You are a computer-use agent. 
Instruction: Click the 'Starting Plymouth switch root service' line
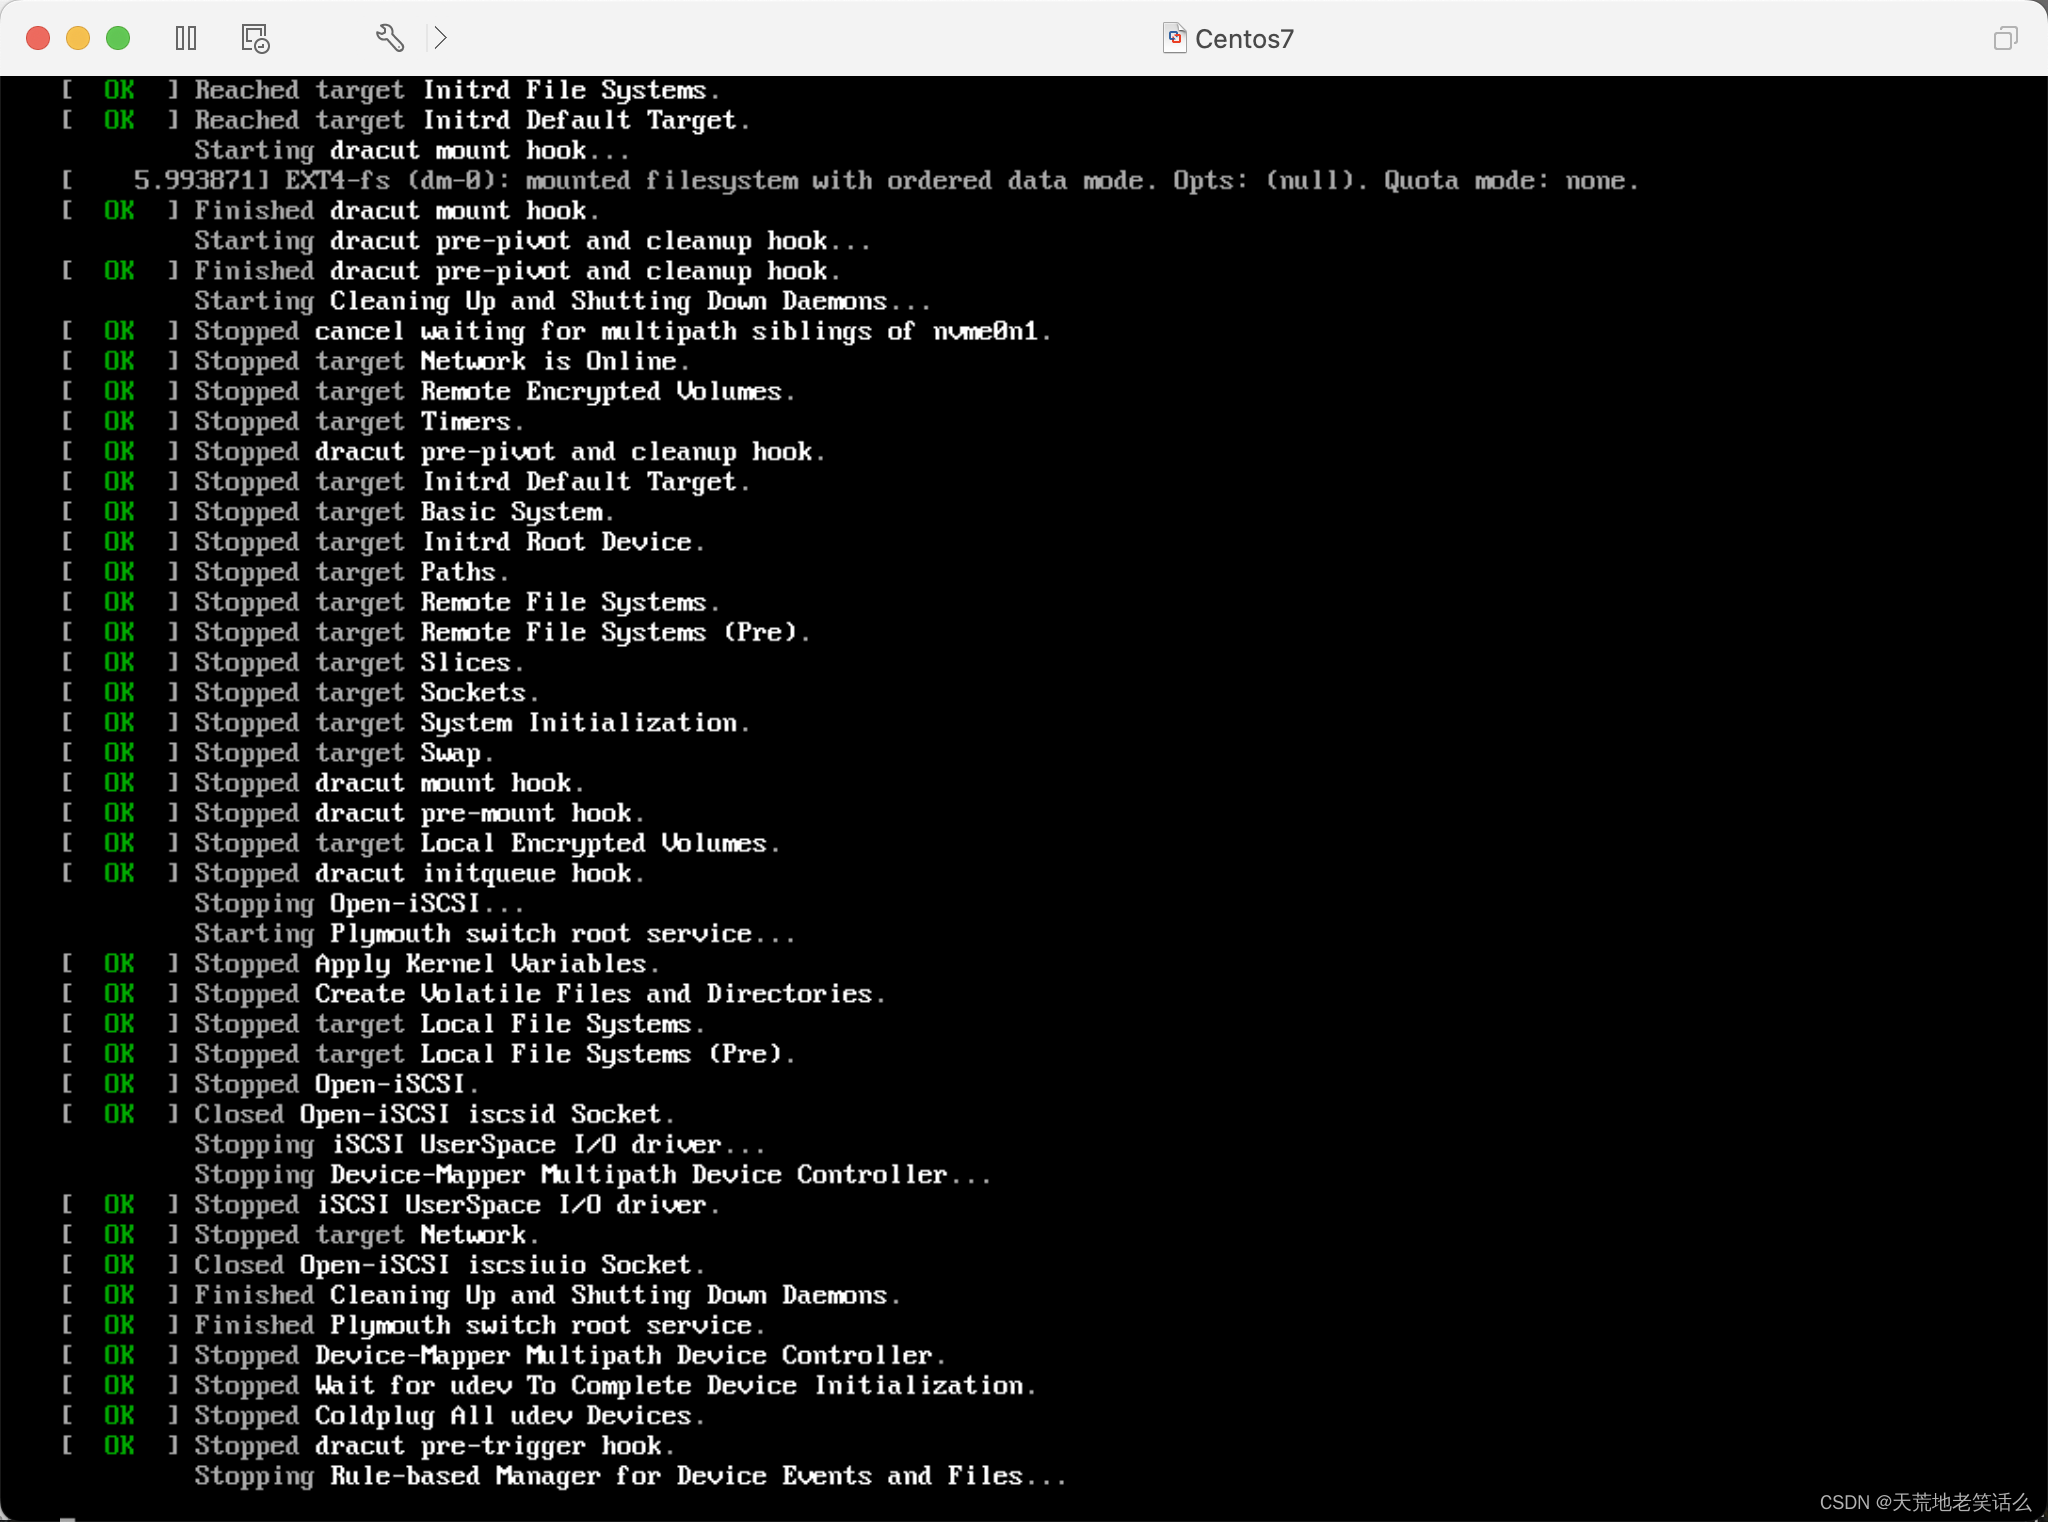tap(494, 934)
